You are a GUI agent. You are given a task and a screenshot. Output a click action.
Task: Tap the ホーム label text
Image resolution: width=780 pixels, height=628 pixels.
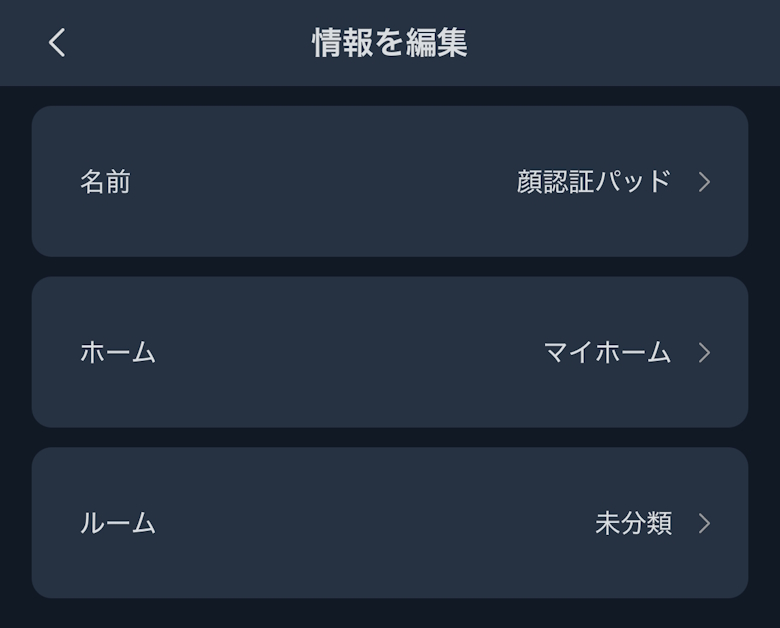click(118, 352)
